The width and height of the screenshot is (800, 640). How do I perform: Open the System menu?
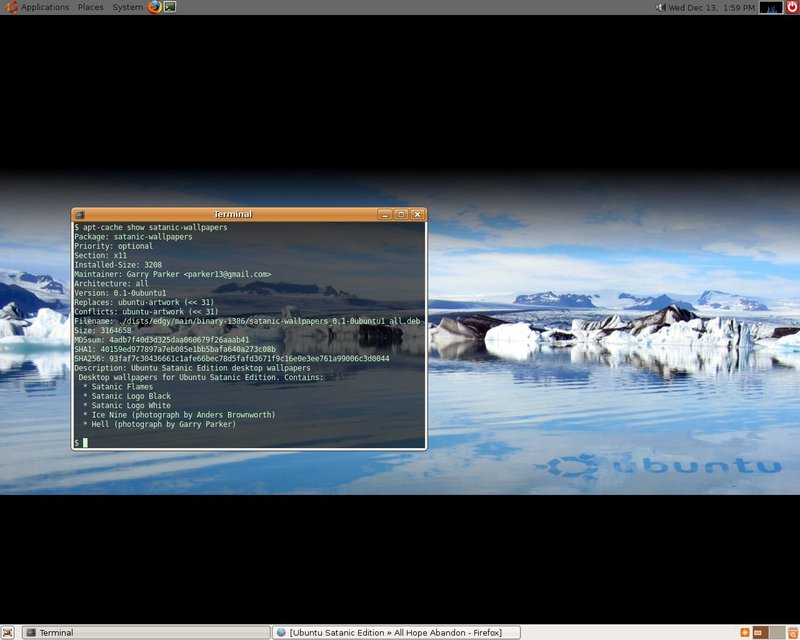[127, 7]
